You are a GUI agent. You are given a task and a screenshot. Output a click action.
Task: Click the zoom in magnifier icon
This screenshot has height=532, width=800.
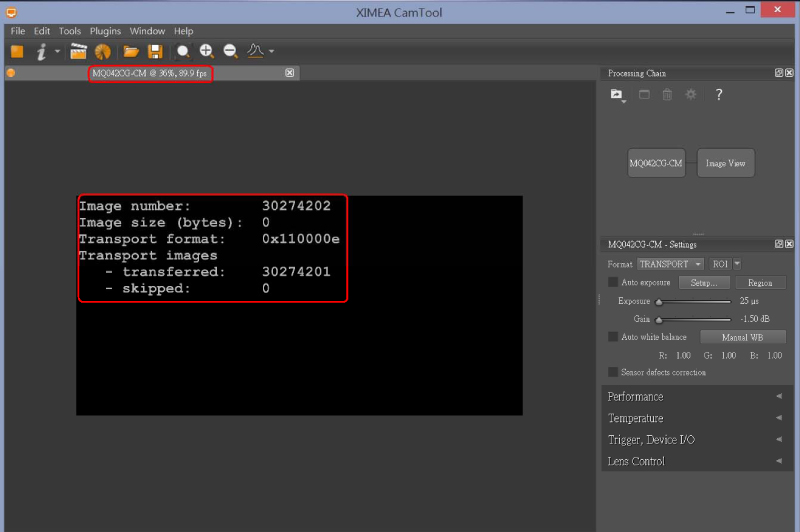[207, 51]
